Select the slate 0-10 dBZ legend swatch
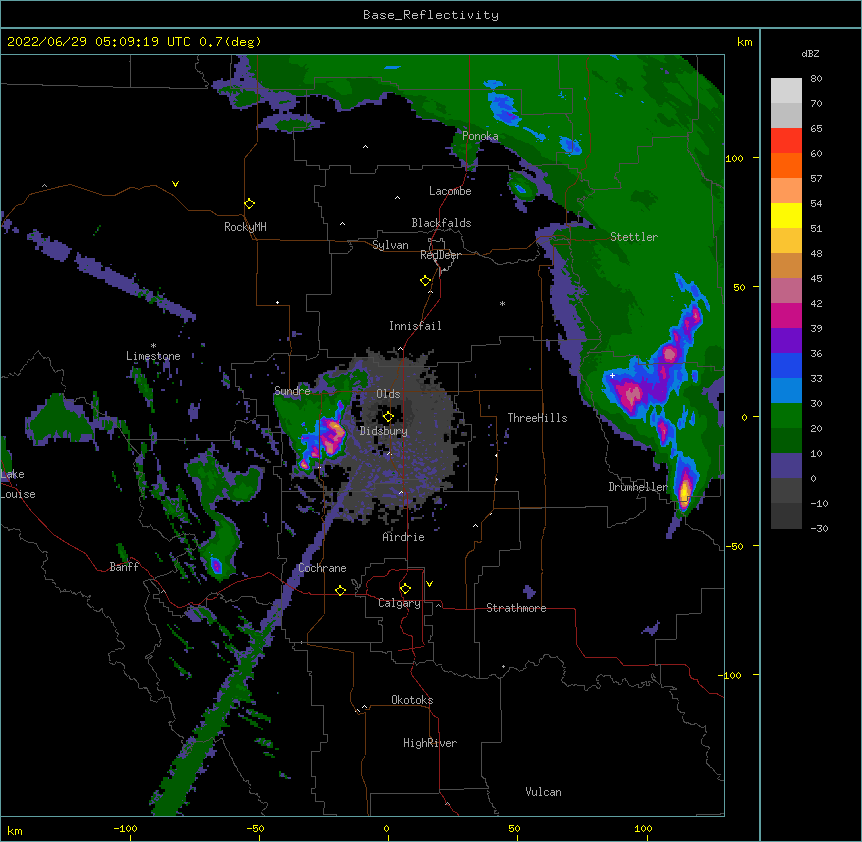The image size is (862, 842). coord(786,466)
